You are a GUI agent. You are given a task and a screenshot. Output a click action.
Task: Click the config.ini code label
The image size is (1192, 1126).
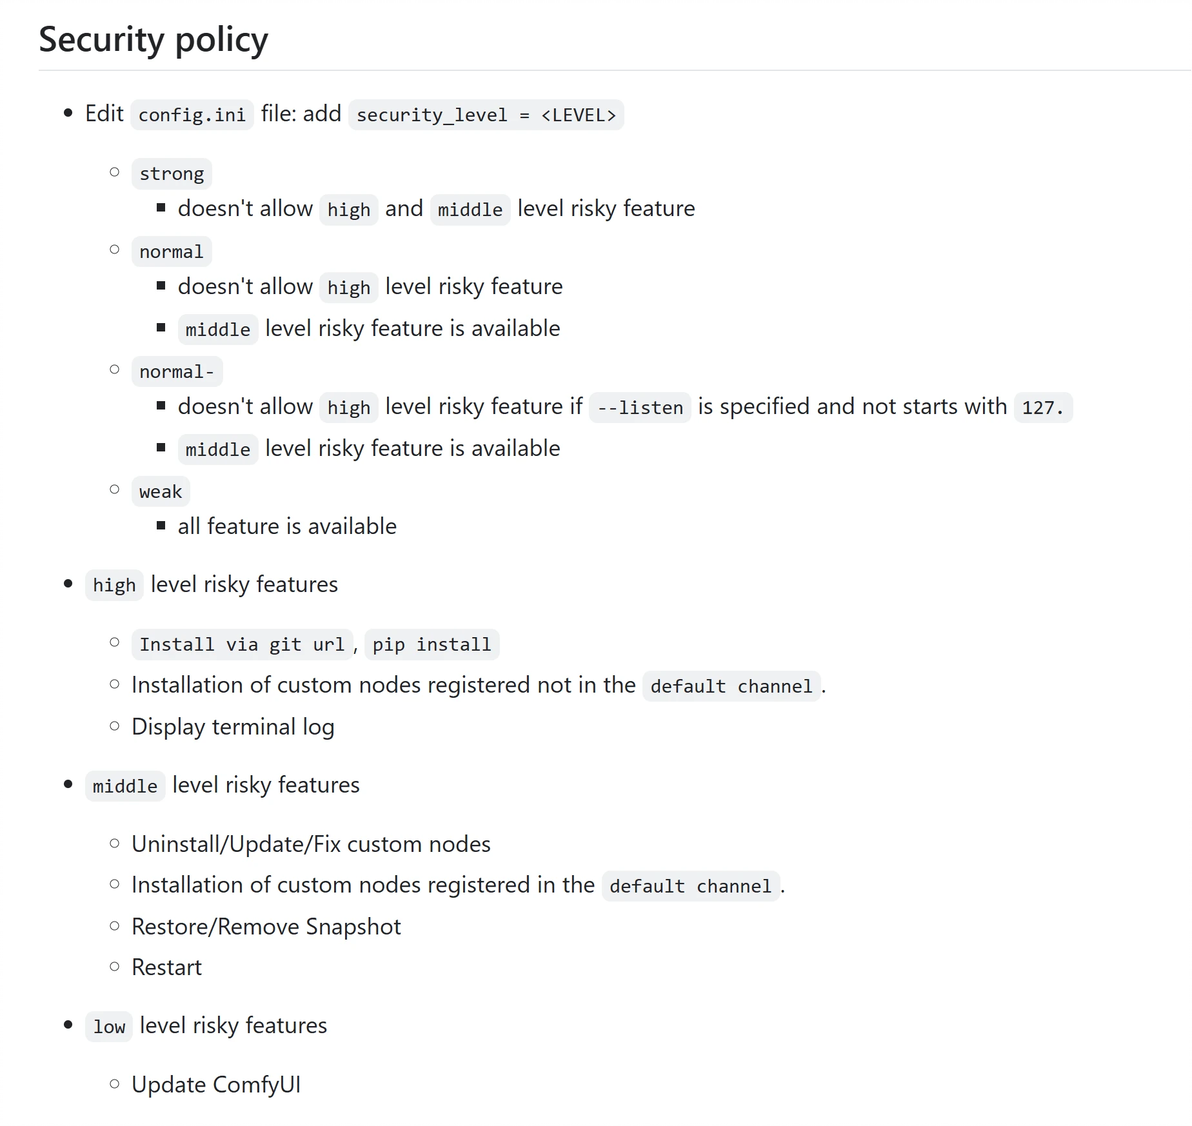pyautogui.click(x=192, y=115)
